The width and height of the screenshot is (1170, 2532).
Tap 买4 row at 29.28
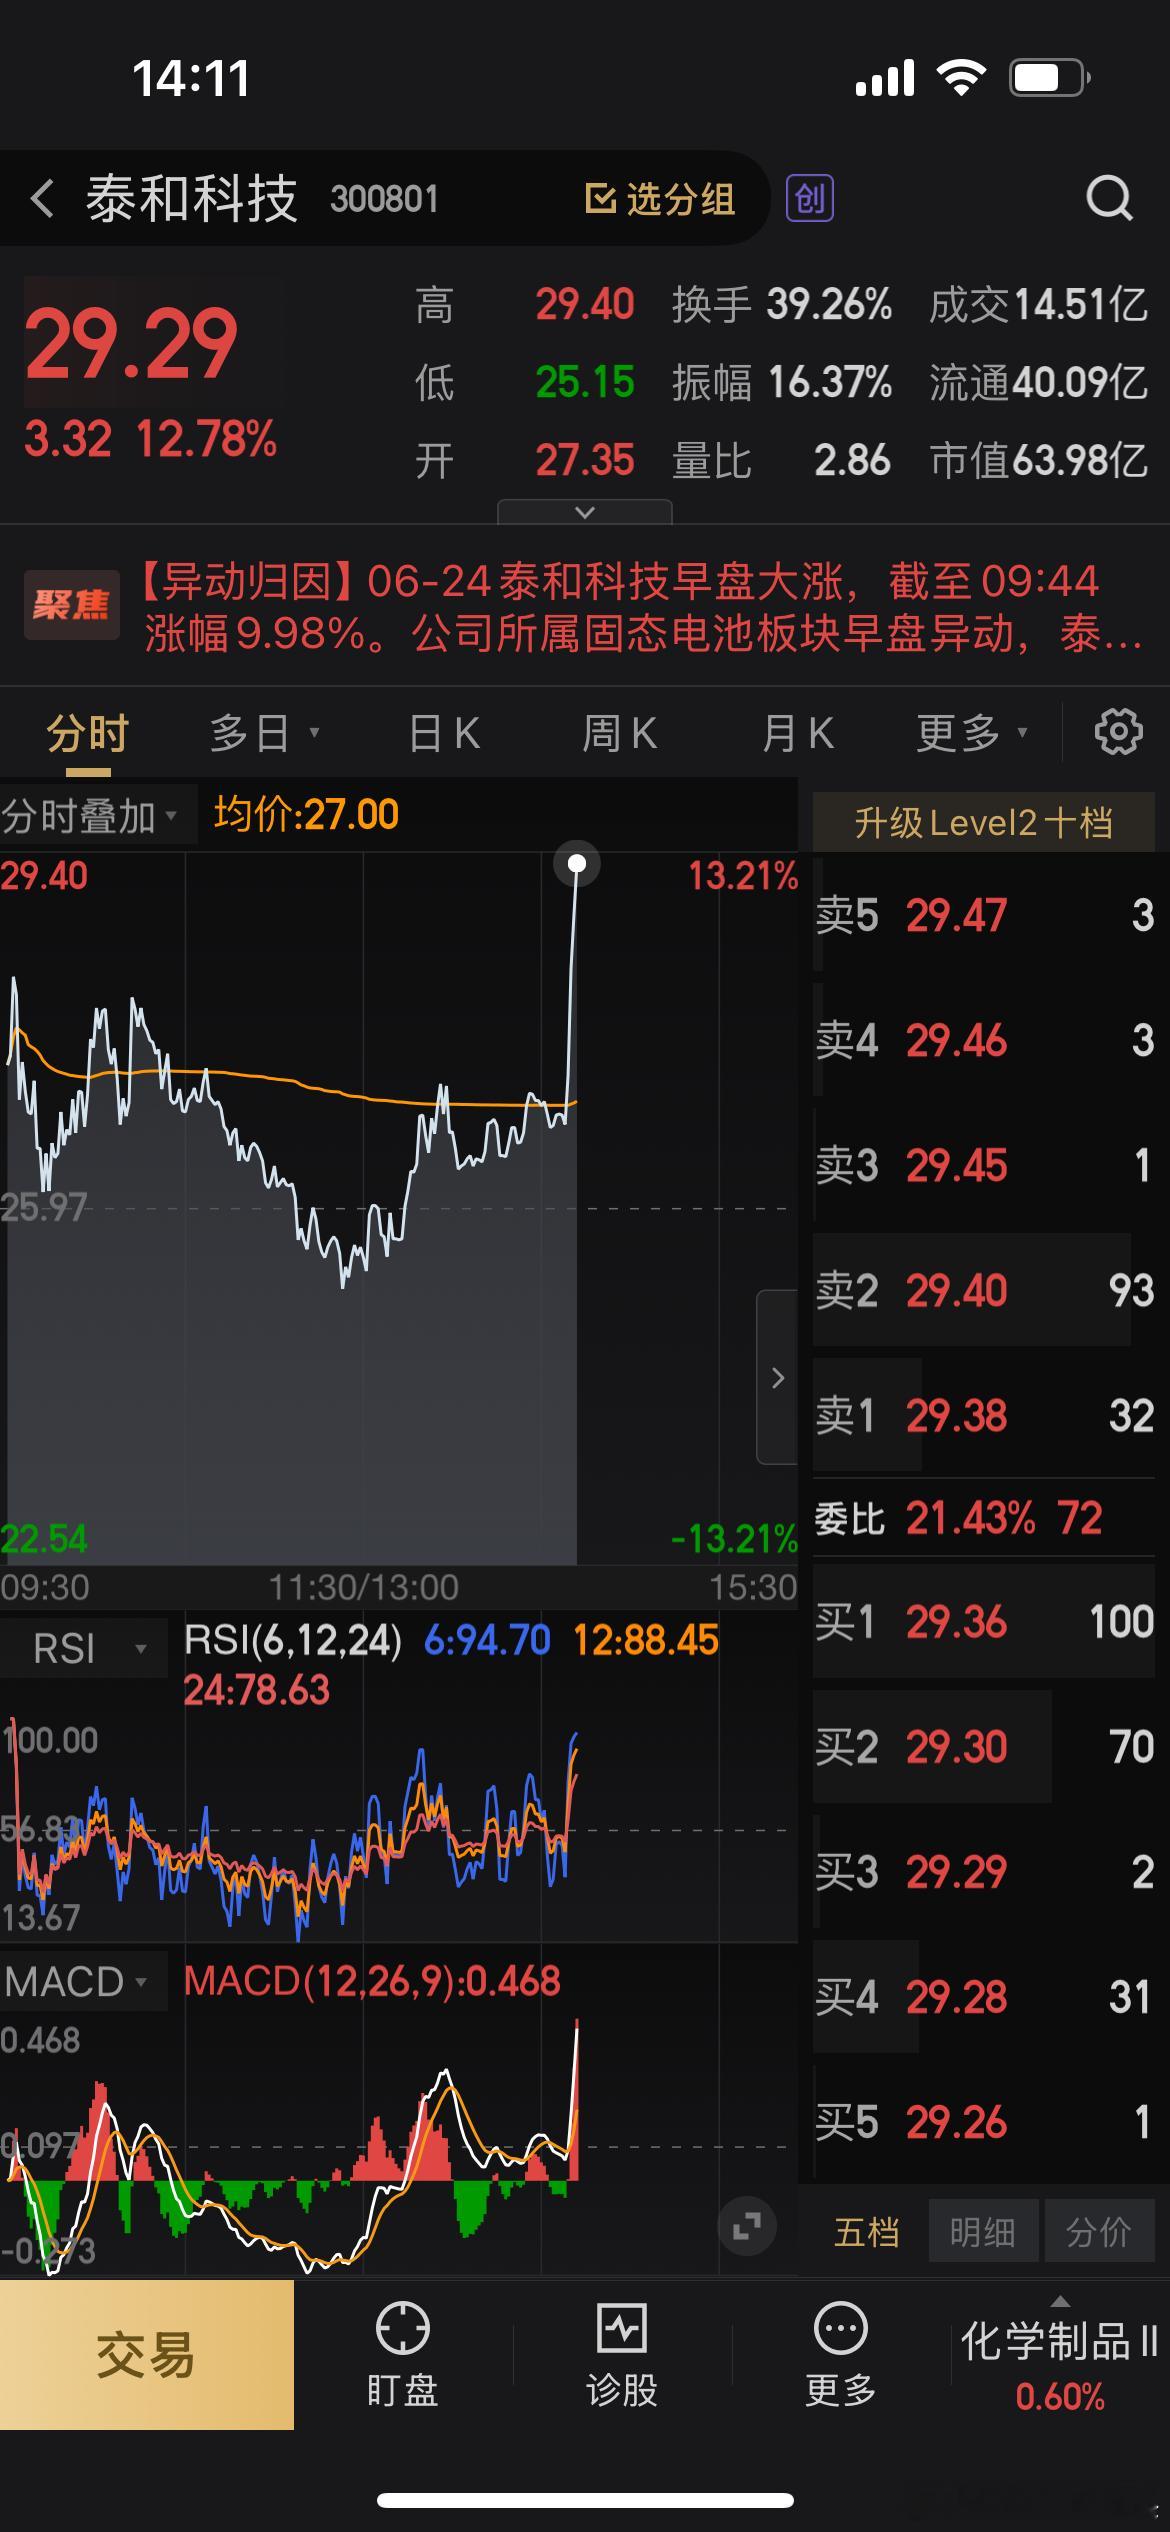(985, 1996)
